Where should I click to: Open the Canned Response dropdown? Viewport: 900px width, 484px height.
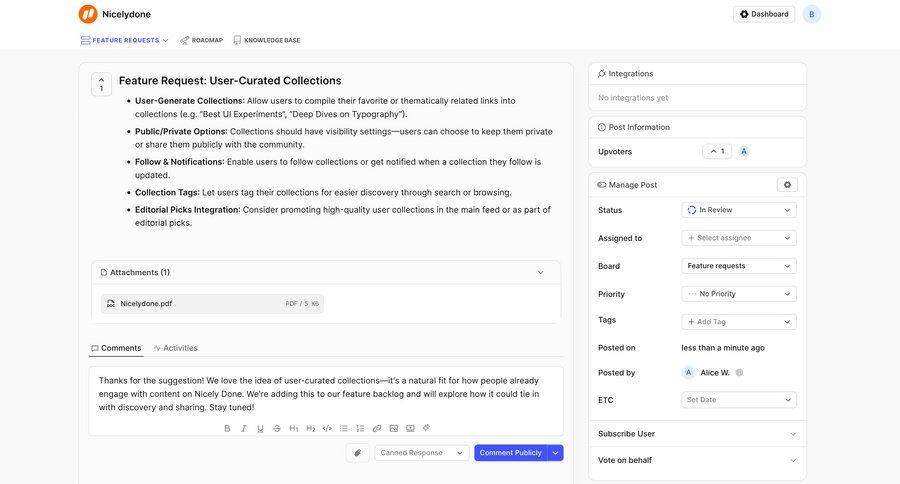point(422,453)
